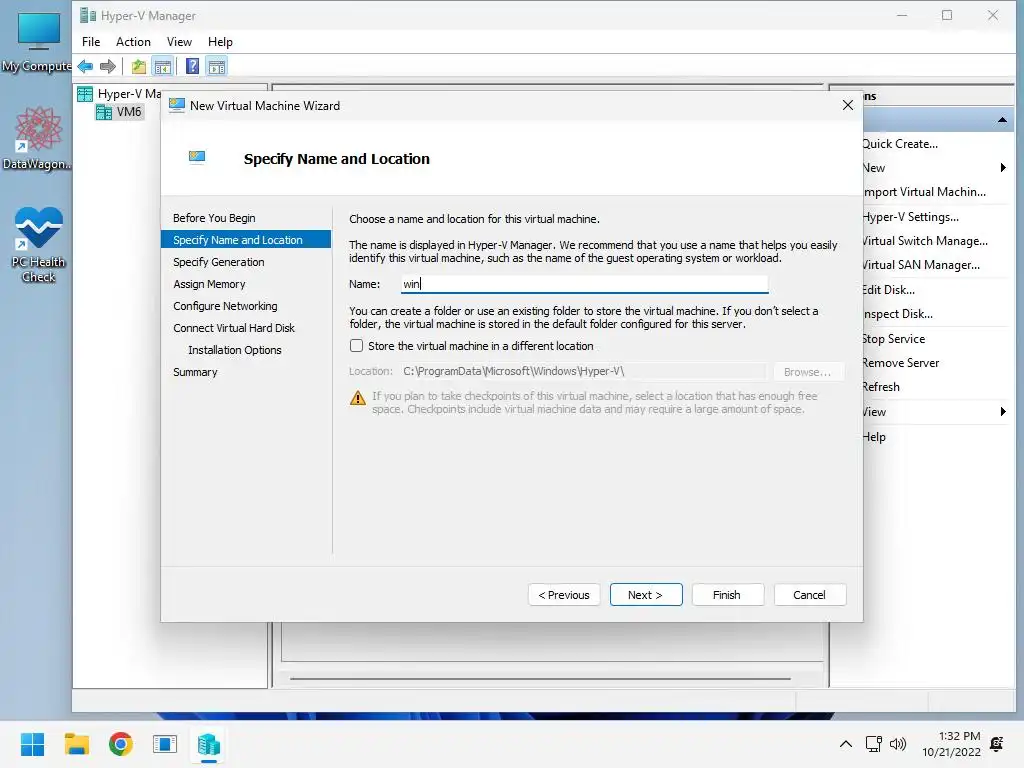Cancel the wizard

pyautogui.click(x=809, y=595)
